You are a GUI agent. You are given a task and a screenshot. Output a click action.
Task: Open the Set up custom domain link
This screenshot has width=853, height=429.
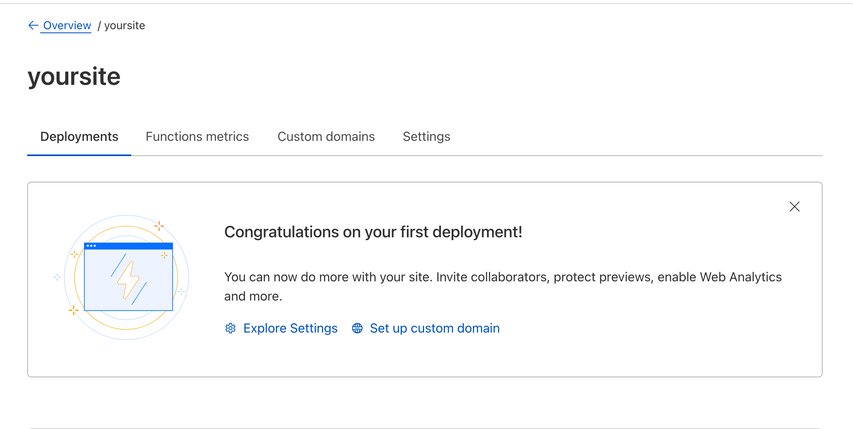pos(434,329)
